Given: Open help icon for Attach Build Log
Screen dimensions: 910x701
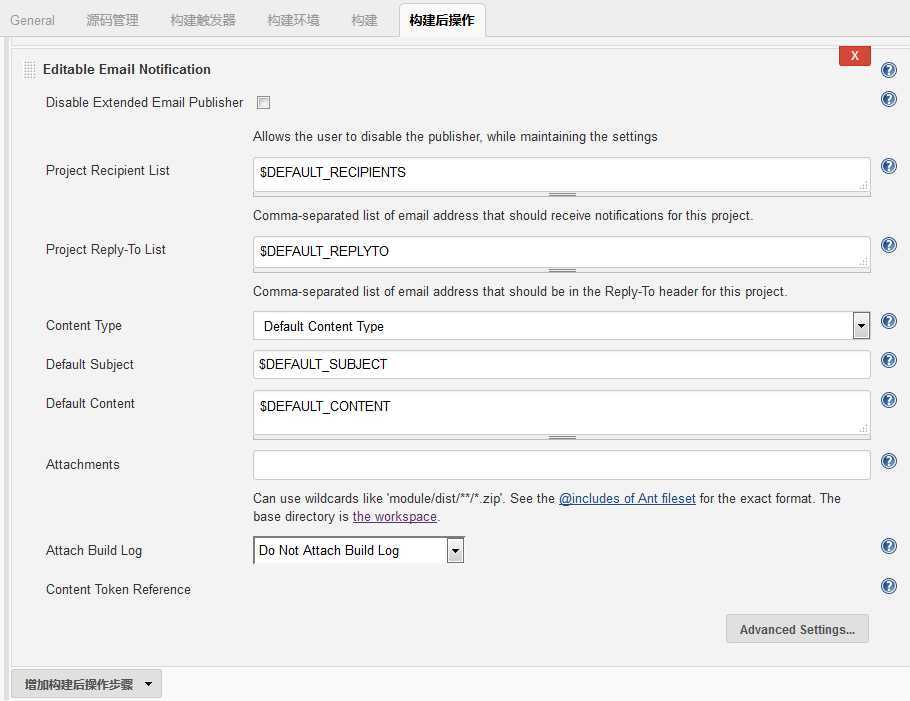Looking at the screenshot, I should pos(889,546).
